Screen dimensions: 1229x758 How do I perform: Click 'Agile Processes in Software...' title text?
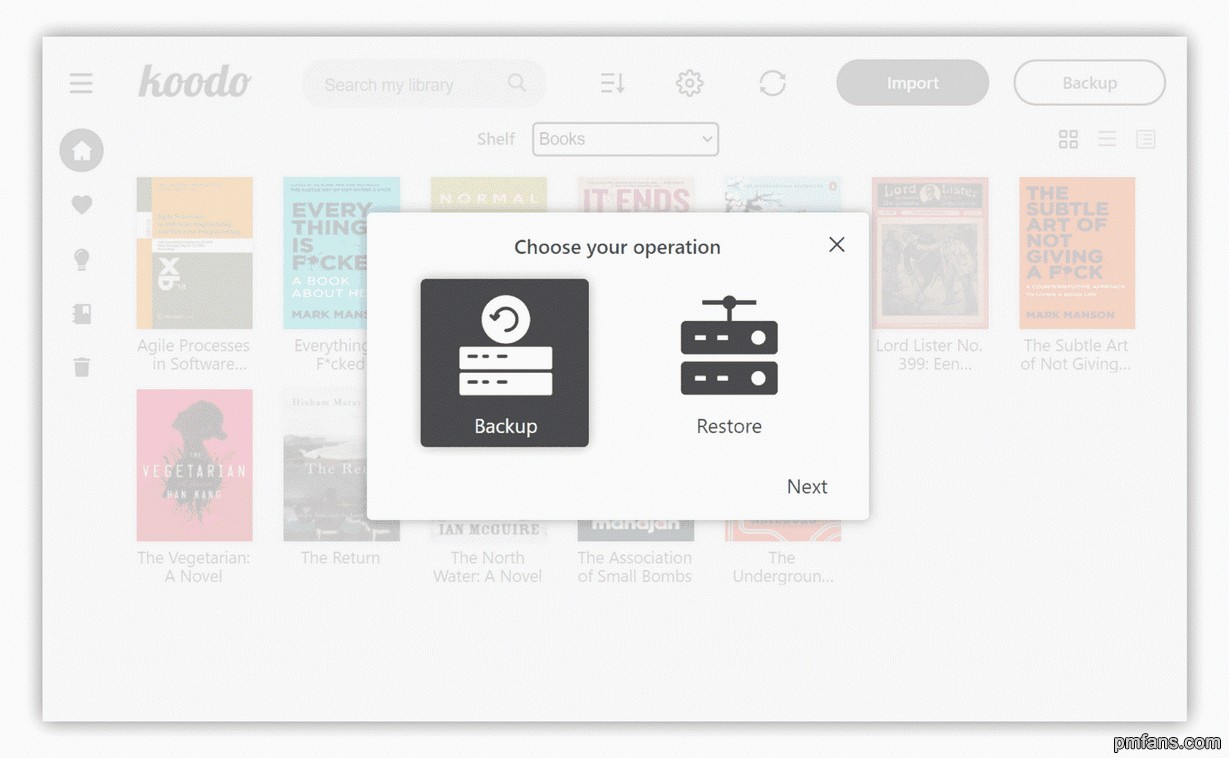(194, 355)
